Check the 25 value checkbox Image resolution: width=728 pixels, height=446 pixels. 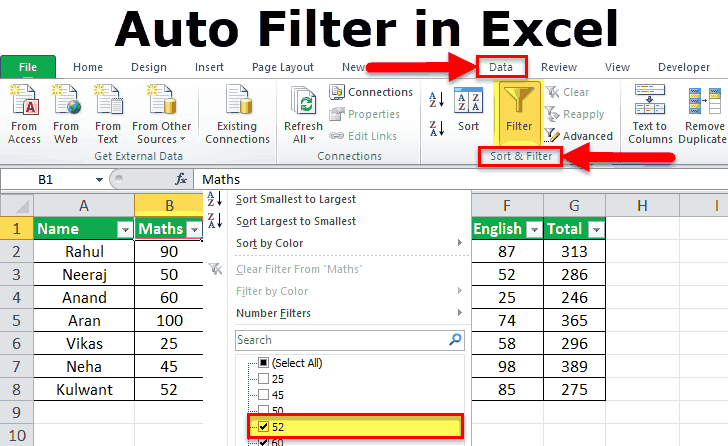coord(263,379)
